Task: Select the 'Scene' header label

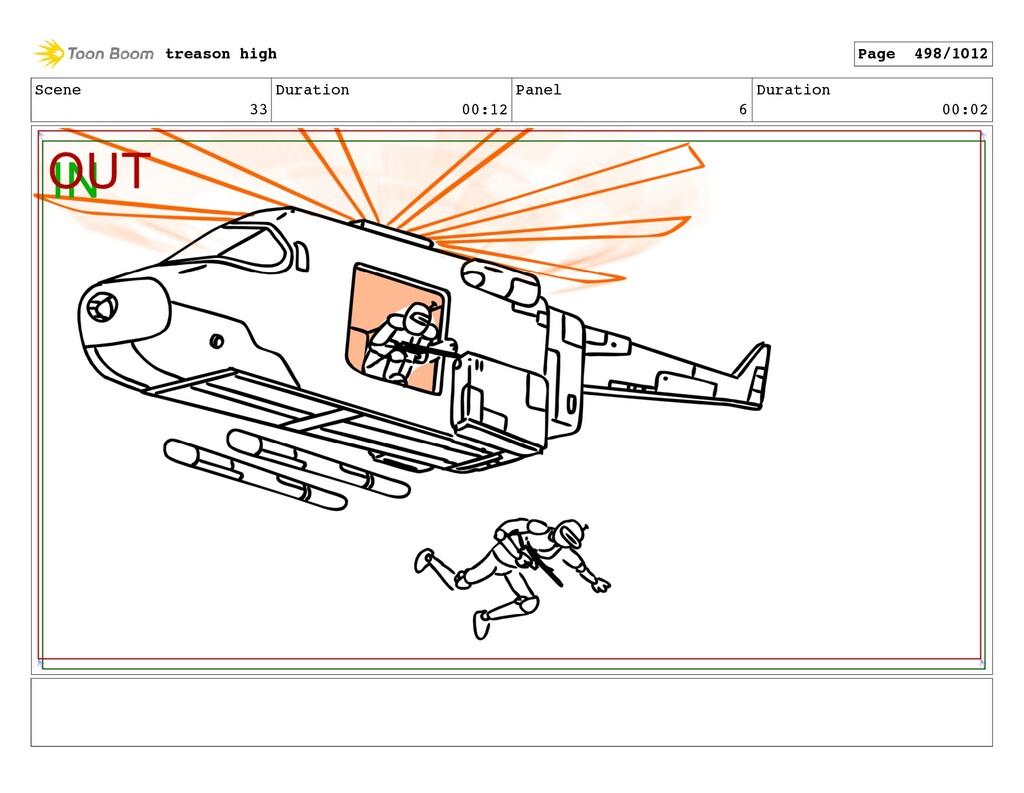Action: (58, 89)
